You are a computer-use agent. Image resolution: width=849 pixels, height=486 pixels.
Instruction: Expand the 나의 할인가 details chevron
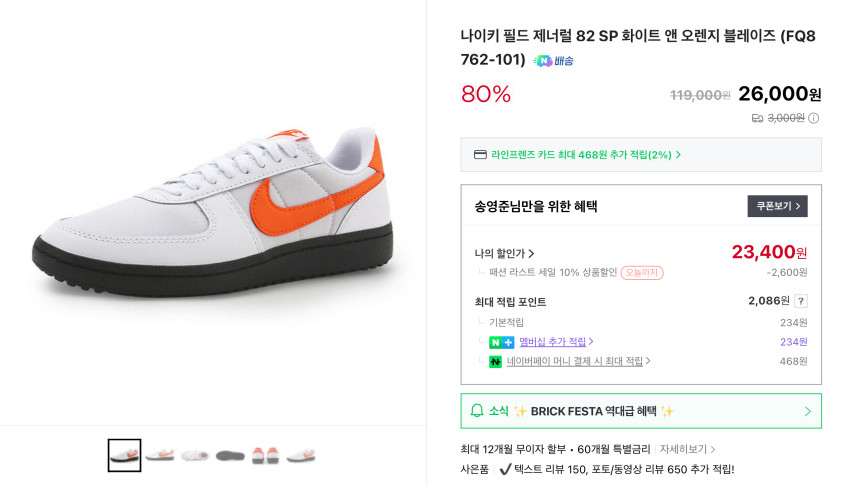531,254
